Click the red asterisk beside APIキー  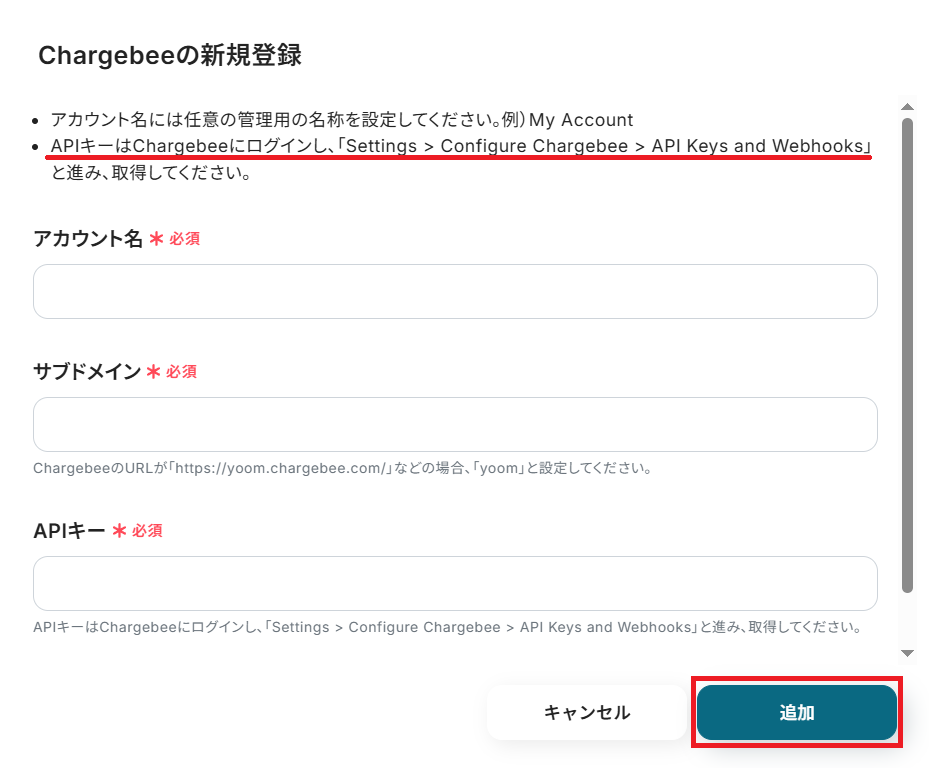(x=120, y=530)
